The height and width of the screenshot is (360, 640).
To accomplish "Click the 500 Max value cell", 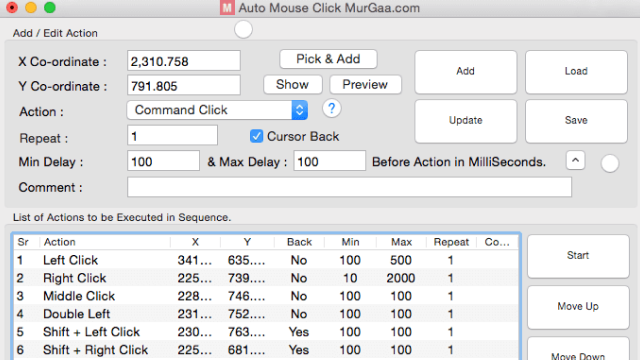I will tap(401, 260).
